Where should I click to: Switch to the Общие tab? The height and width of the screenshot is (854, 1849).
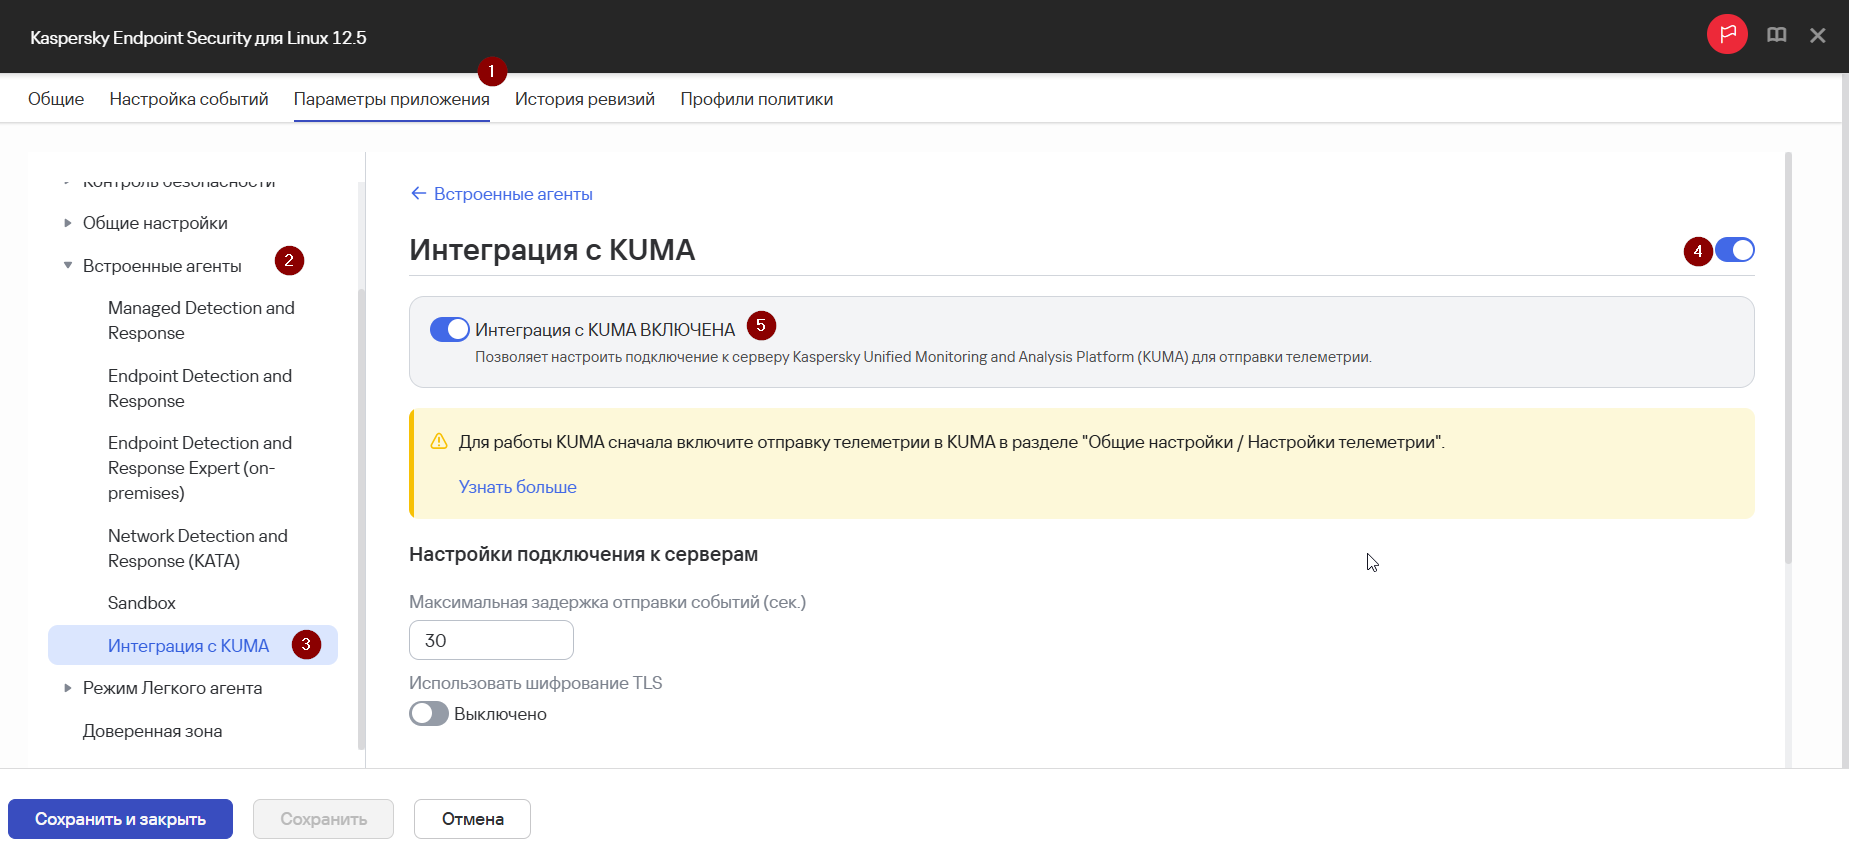[x=56, y=99]
